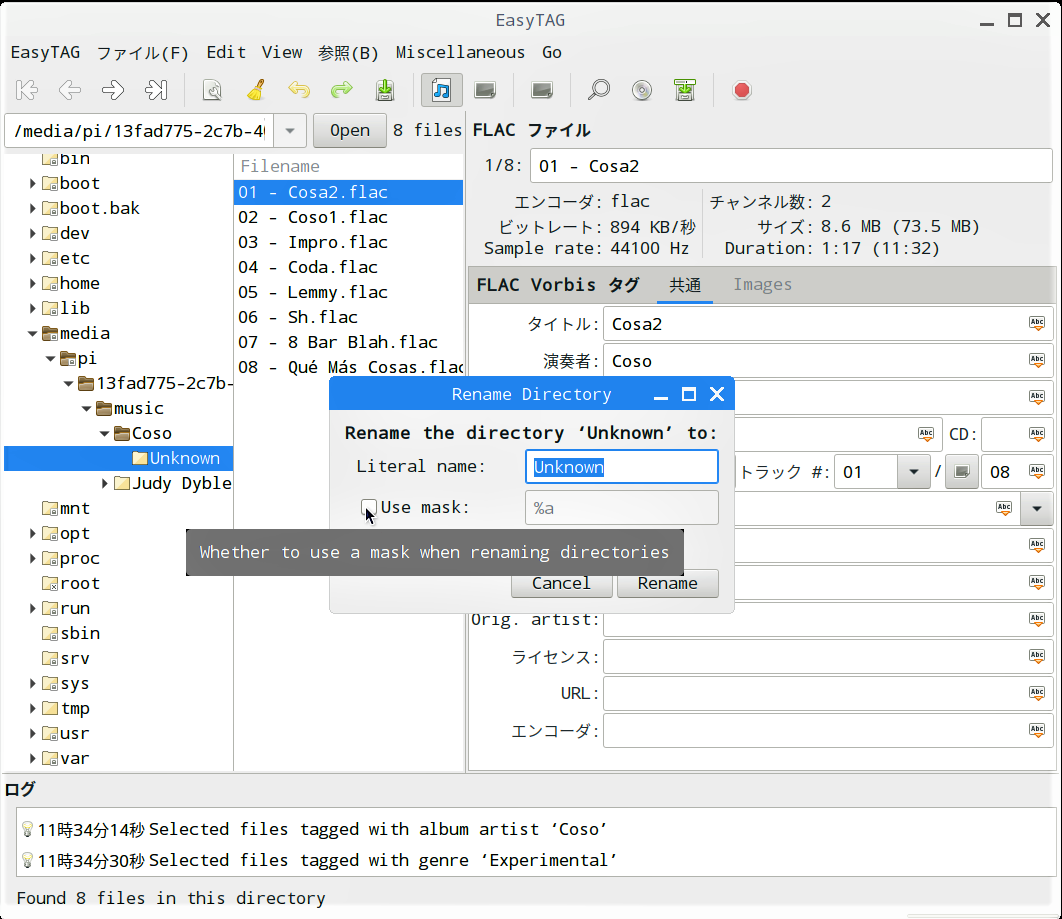Click the red Stop icon
Viewport: 1062px width, 919px height.
tap(742, 90)
